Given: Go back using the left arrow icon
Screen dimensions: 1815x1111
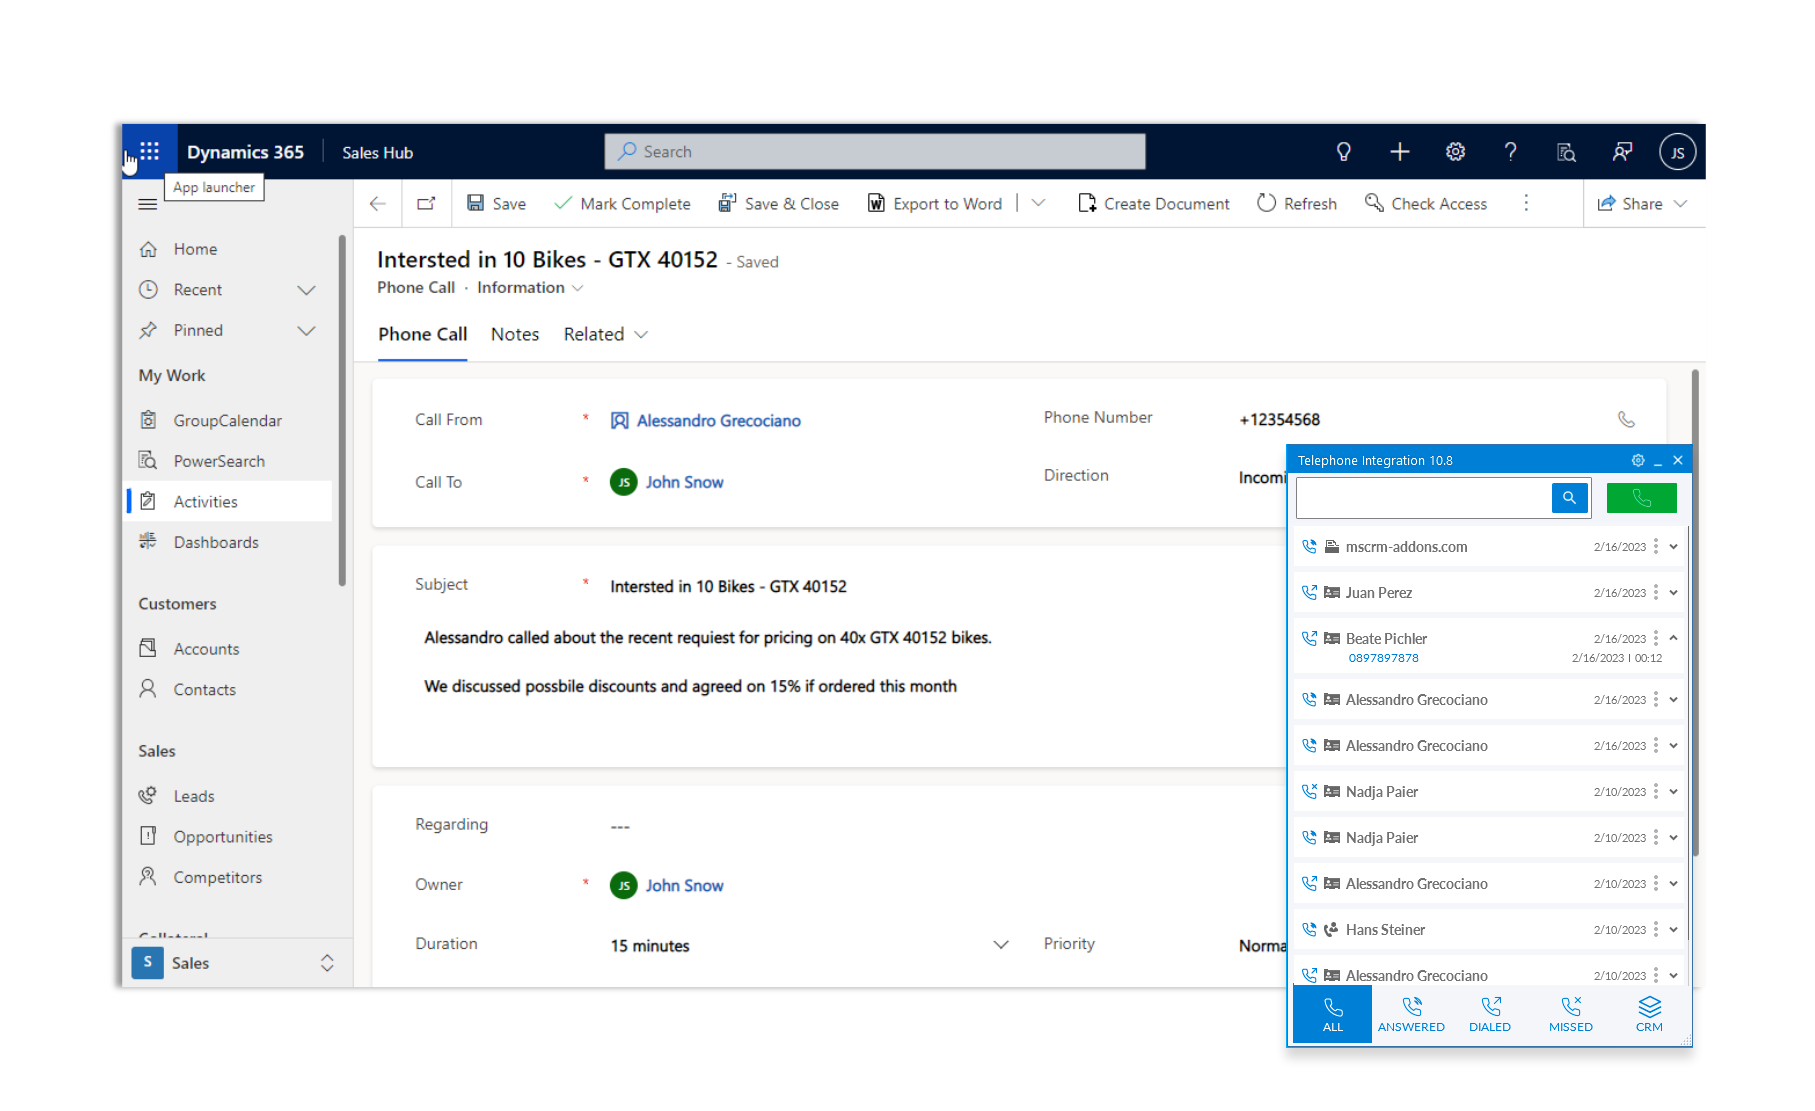Looking at the screenshot, I should (378, 204).
